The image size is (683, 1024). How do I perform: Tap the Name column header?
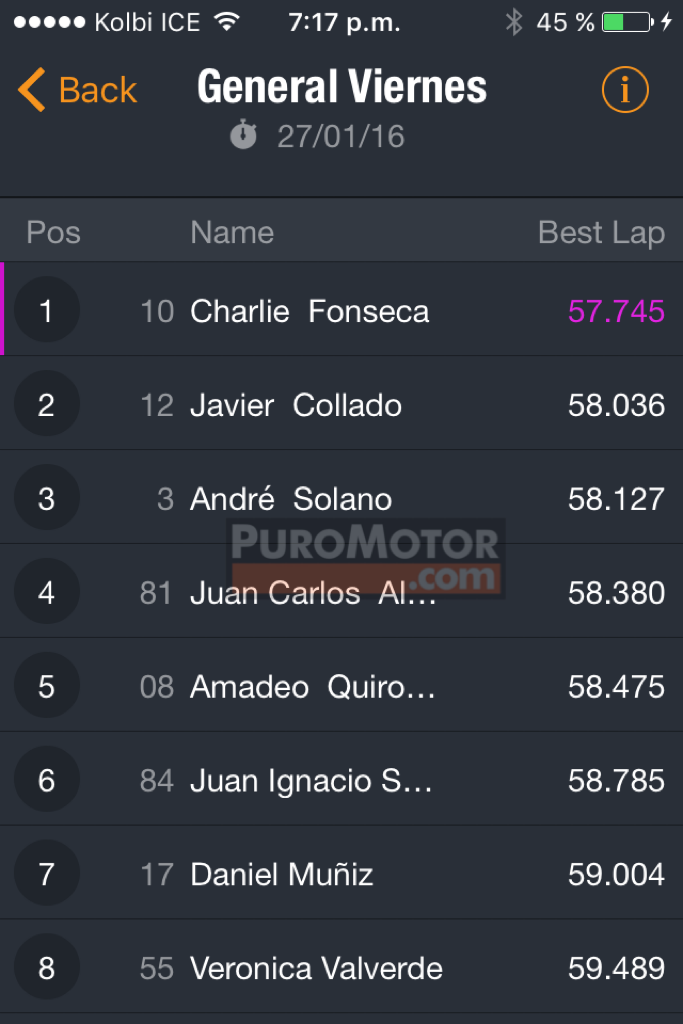(232, 232)
